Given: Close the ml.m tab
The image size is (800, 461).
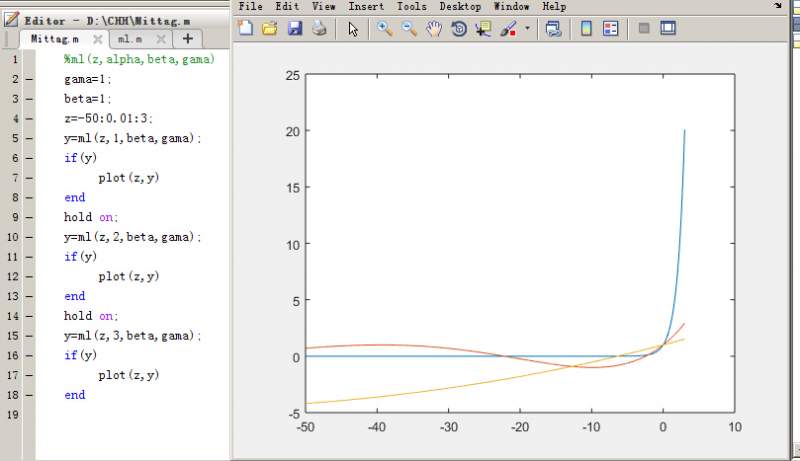Looking at the screenshot, I should [161, 39].
